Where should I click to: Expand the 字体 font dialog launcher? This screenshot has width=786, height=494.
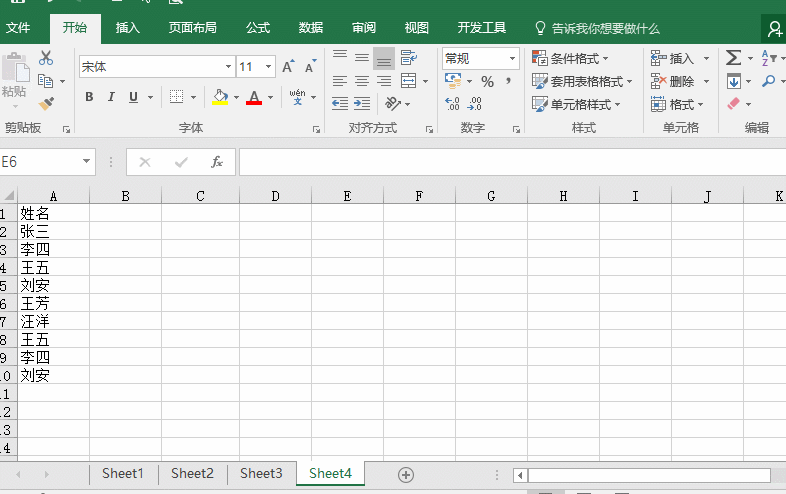tap(316, 129)
